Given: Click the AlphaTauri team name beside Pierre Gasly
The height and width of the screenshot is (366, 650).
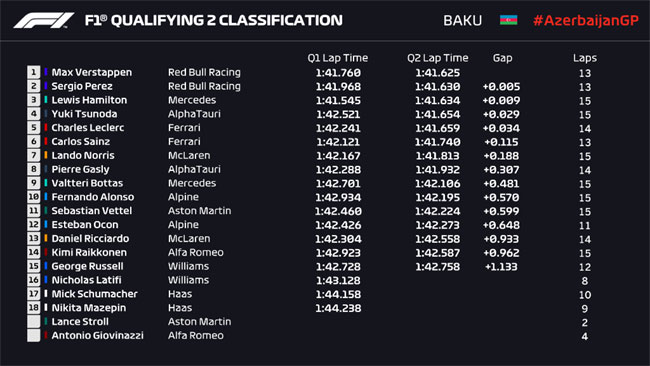Looking at the screenshot, I should 194,169.
